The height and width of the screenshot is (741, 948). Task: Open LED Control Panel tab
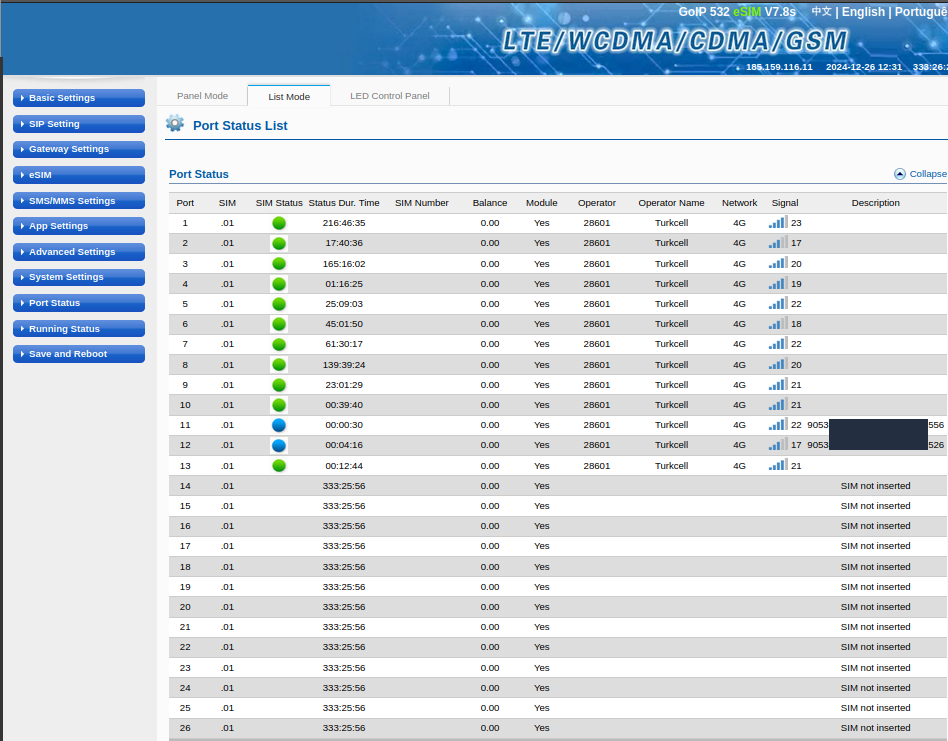coord(390,95)
